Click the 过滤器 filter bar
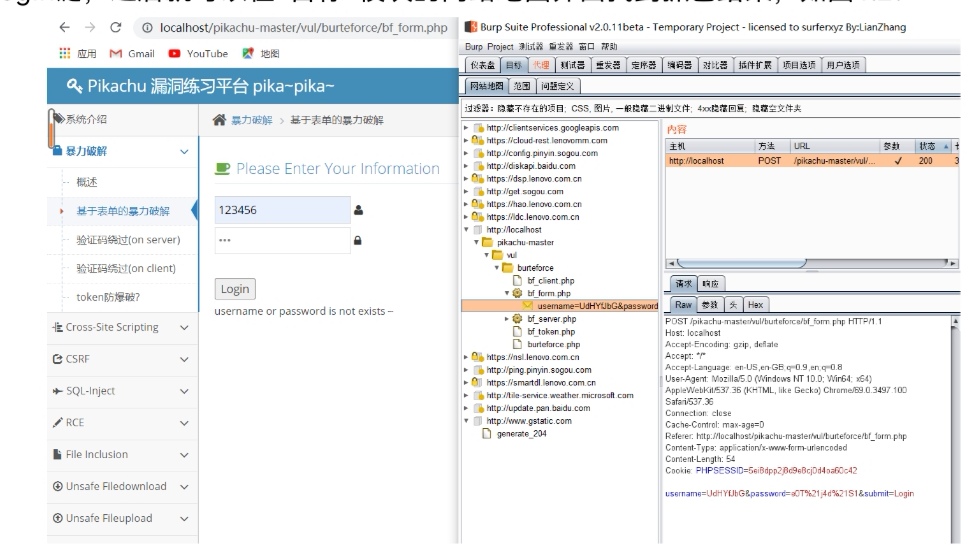The height and width of the screenshot is (555, 975). 711,108
